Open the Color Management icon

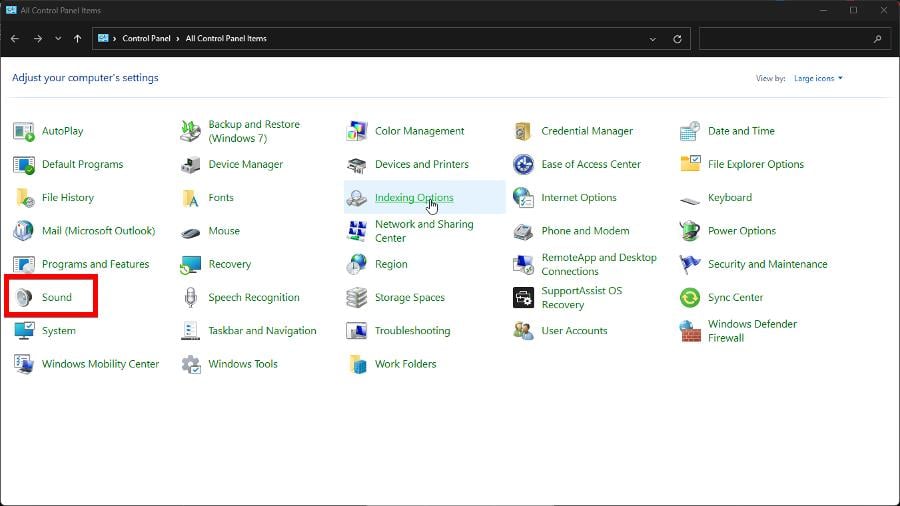point(357,131)
